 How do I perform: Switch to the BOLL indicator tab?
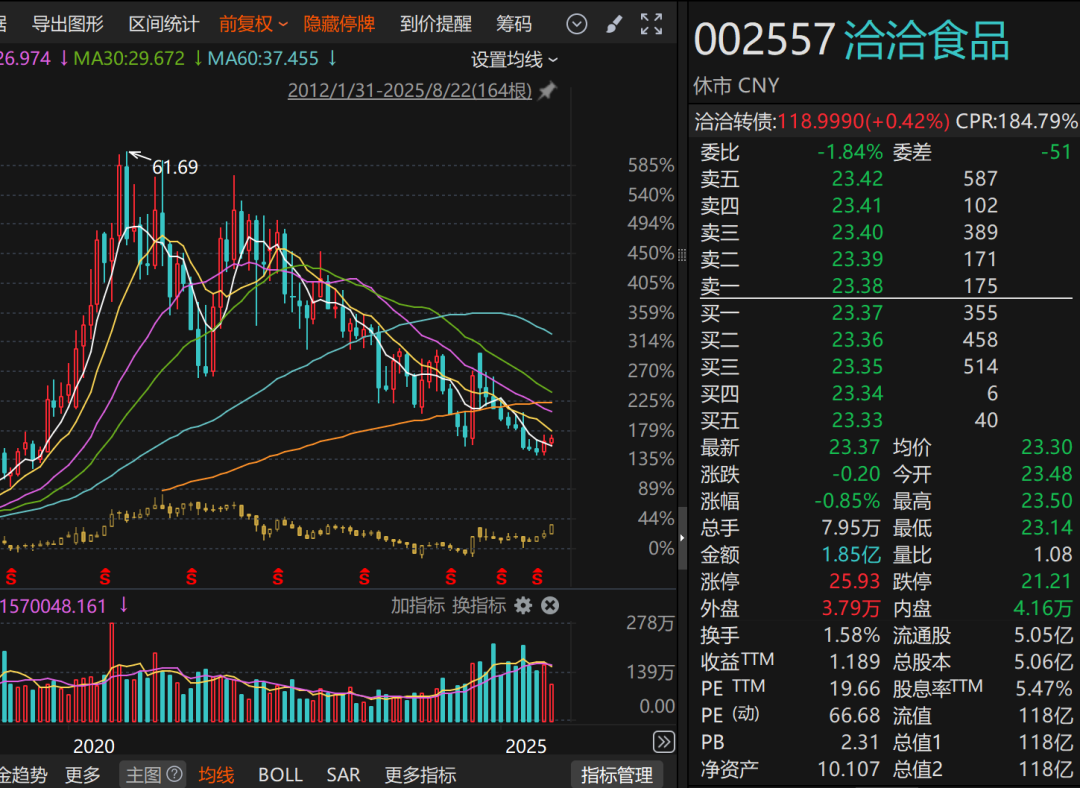coord(280,775)
